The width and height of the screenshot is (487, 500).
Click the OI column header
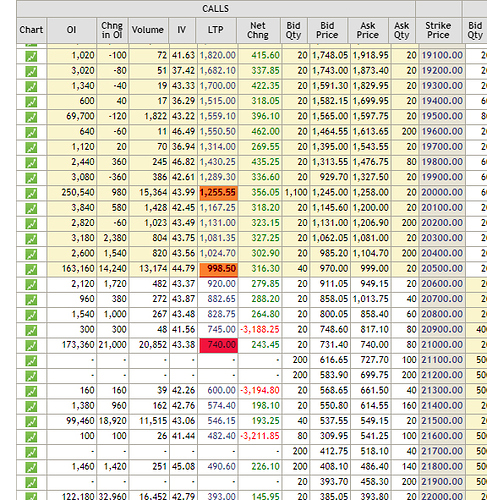72,30
